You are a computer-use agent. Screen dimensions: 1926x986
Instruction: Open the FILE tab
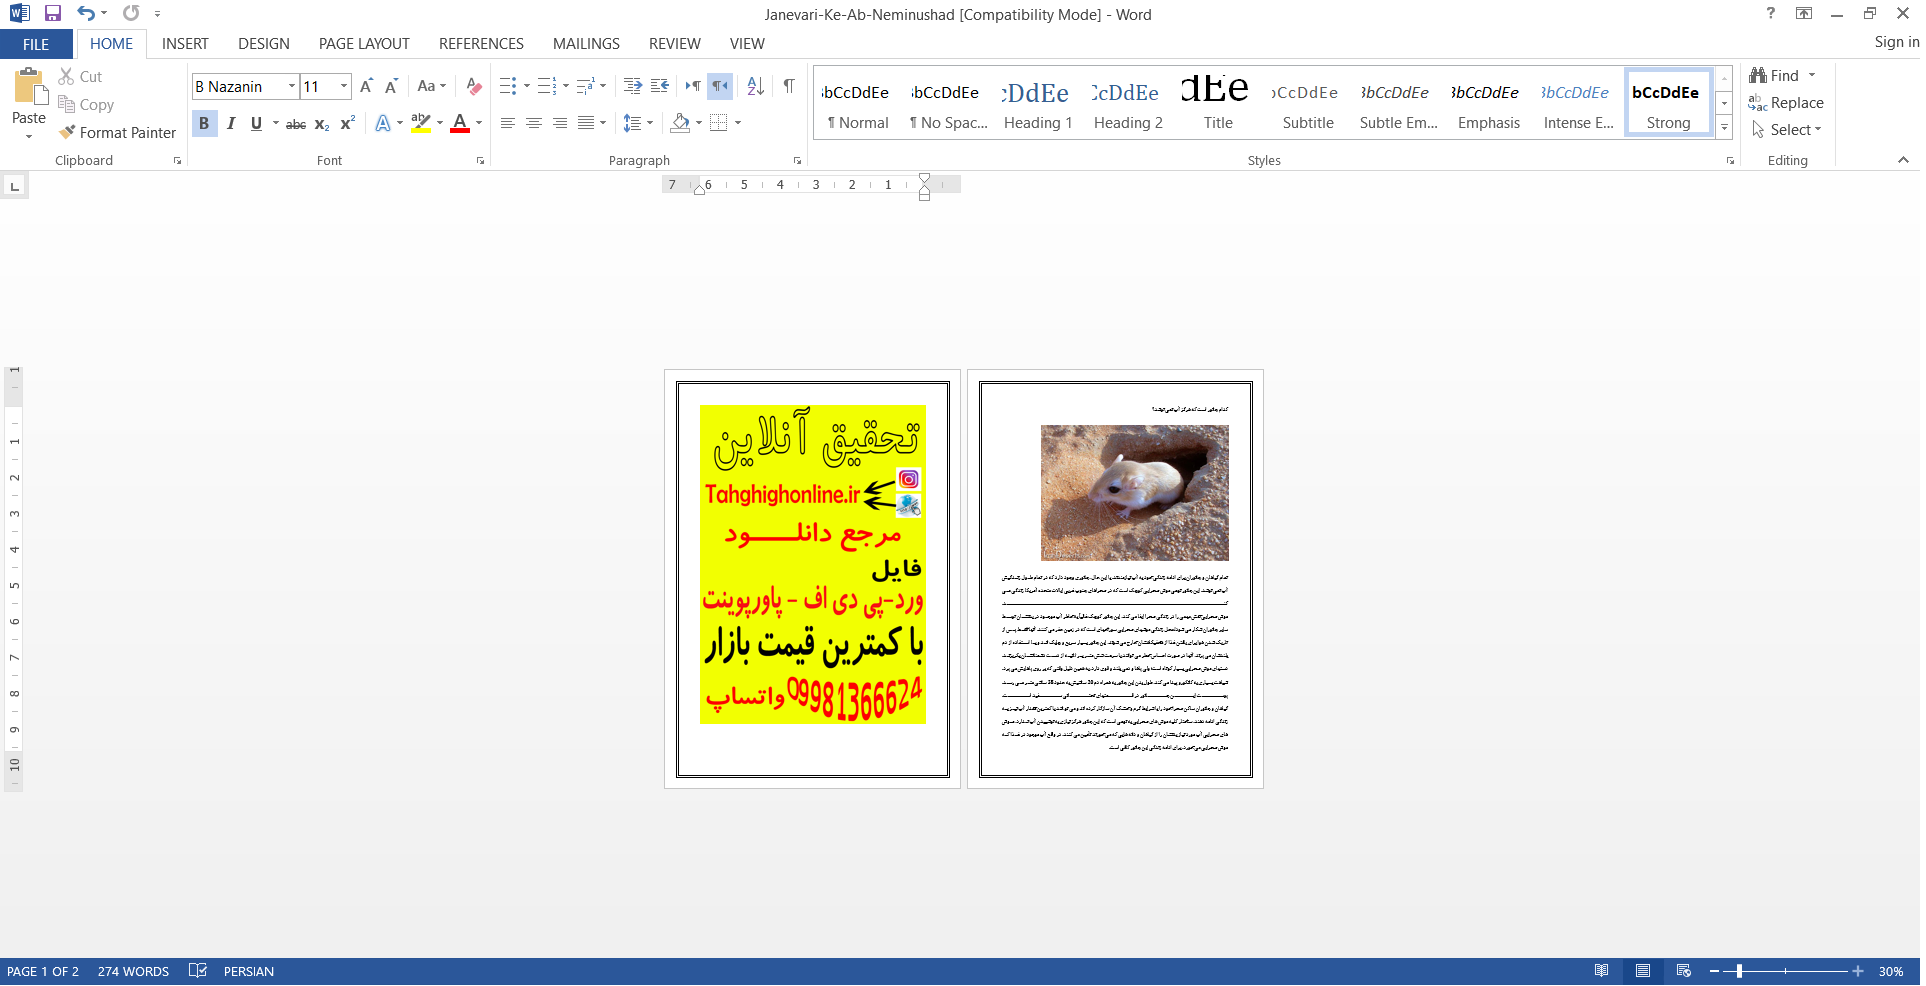tap(36, 44)
